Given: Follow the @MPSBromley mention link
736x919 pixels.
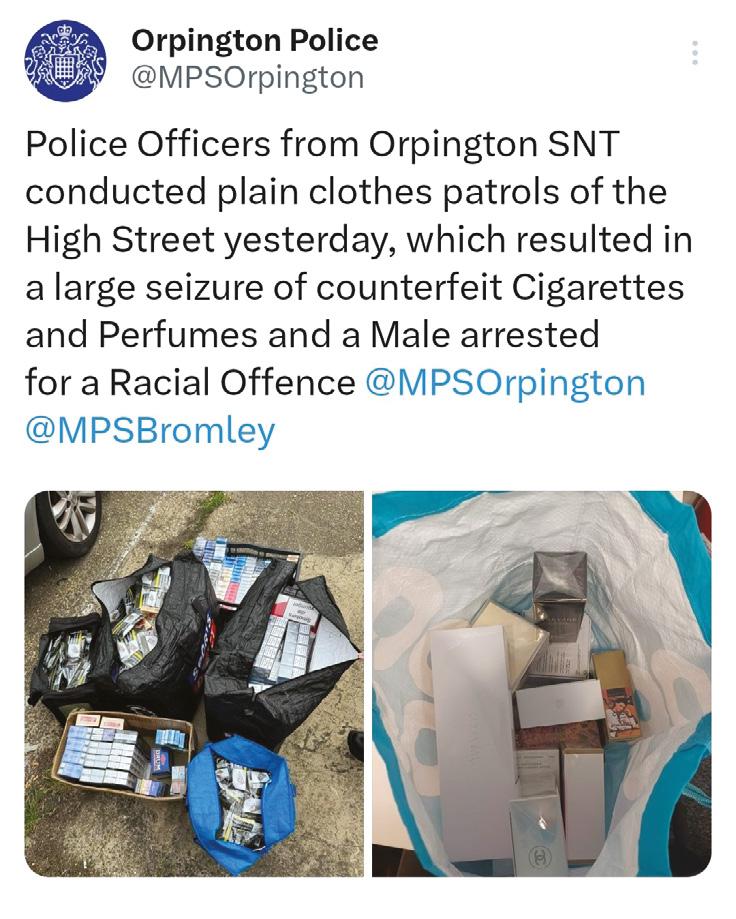Looking at the screenshot, I should point(150,431).
